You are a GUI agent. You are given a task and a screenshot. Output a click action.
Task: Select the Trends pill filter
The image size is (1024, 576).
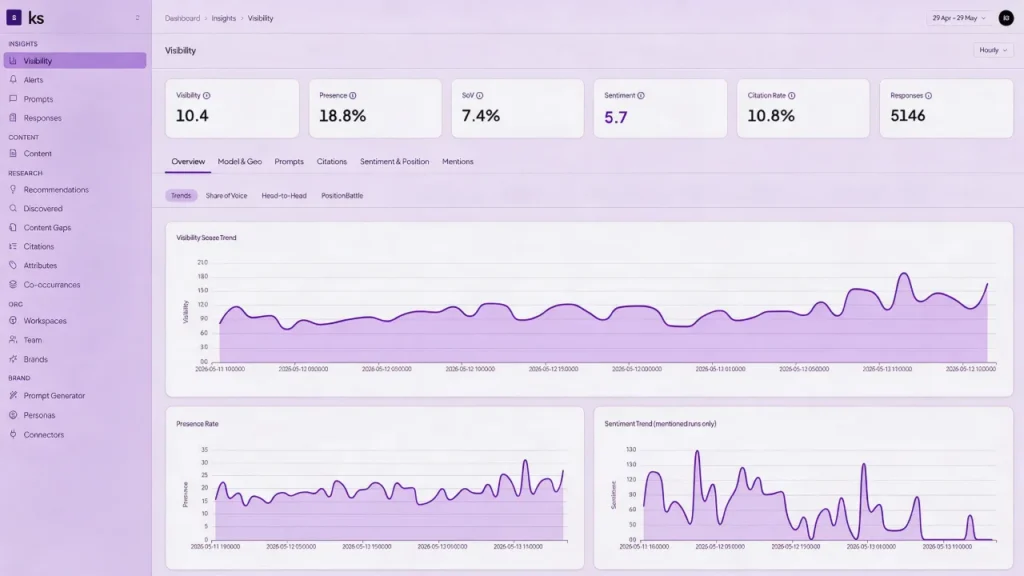181,195
